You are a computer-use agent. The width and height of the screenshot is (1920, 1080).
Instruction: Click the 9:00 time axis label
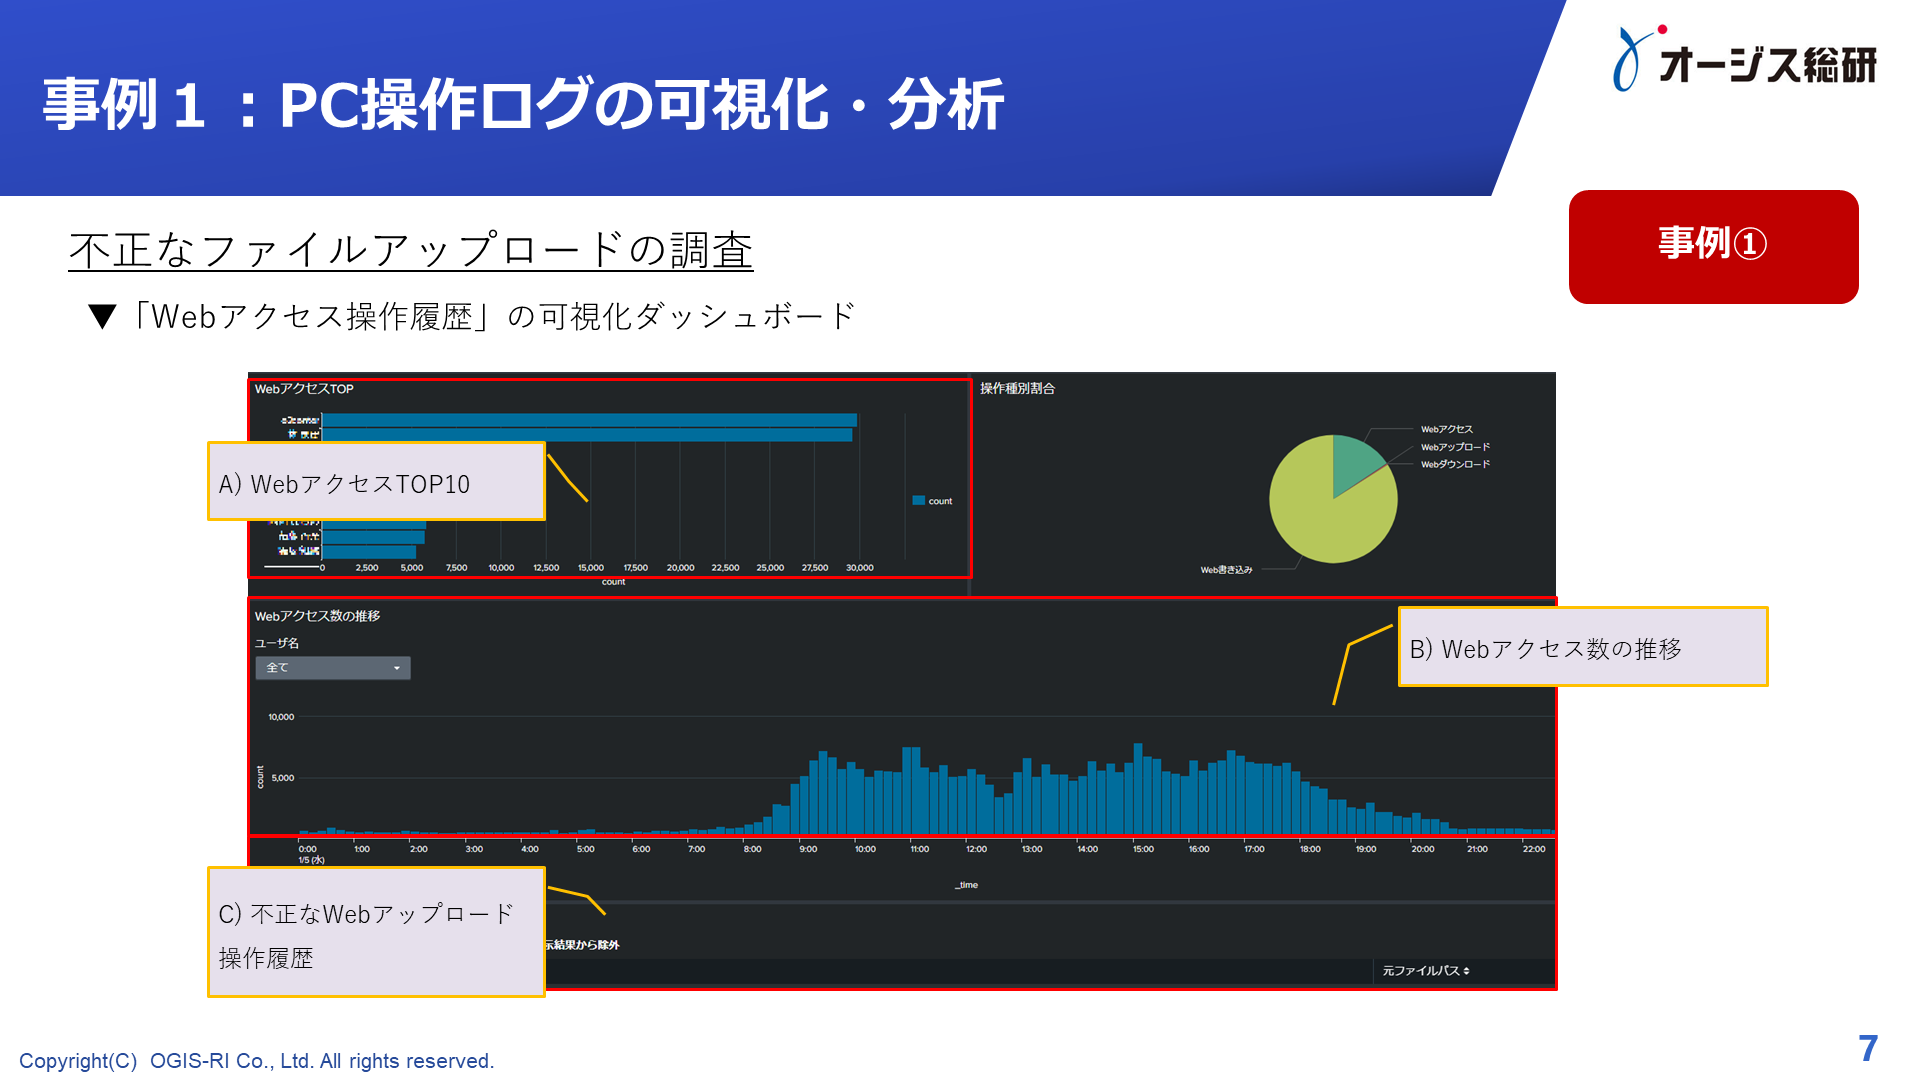click(808, 849)
